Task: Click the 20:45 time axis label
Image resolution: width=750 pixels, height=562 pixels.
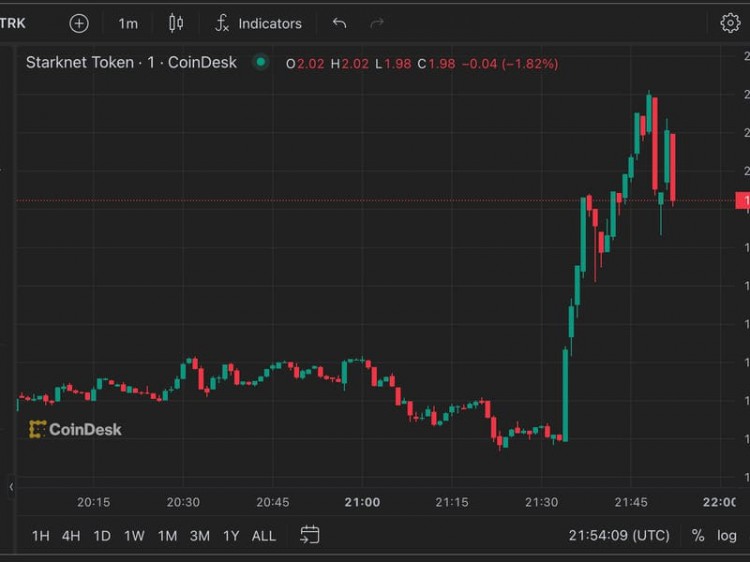Action: pyautogui.click(x=273, y=502)
